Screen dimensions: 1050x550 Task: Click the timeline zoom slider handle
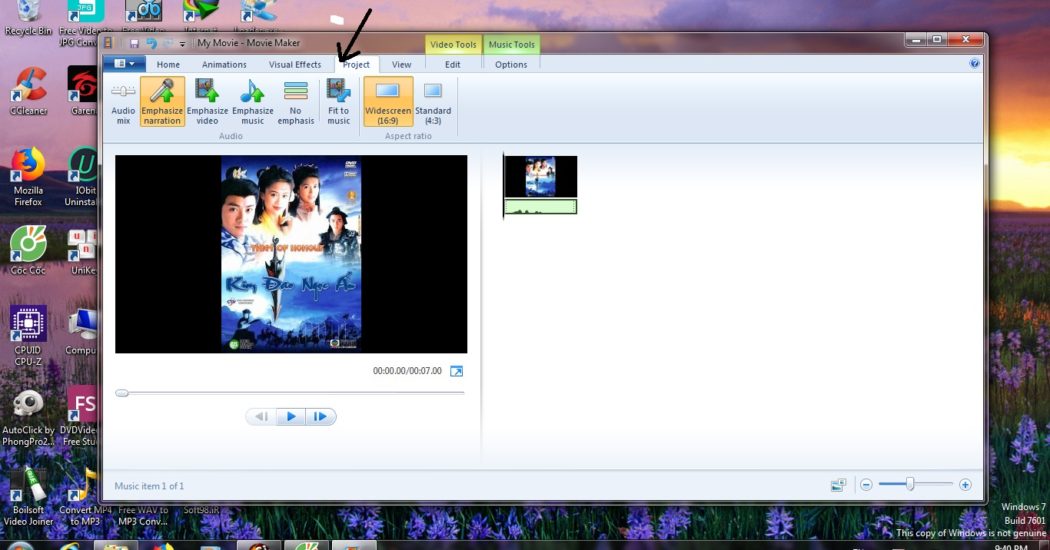coord(910,484)
